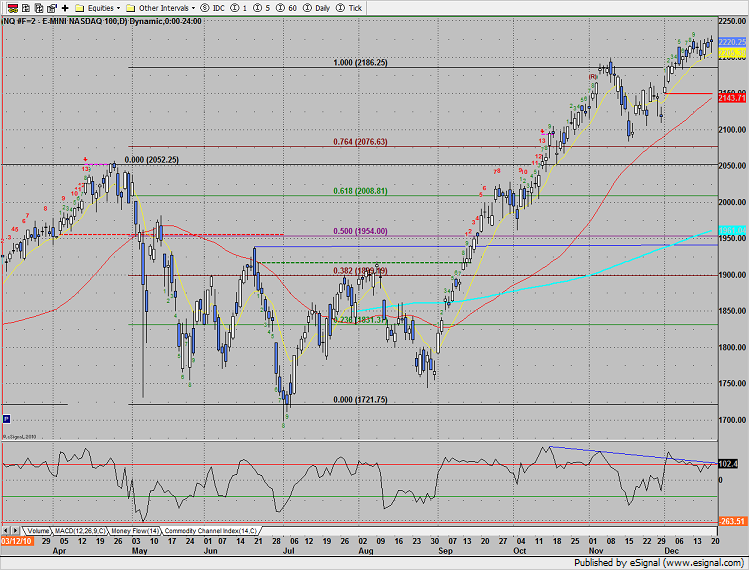
Task: Click the cyan 1961.04 price tag
Action: pos(732,230)
